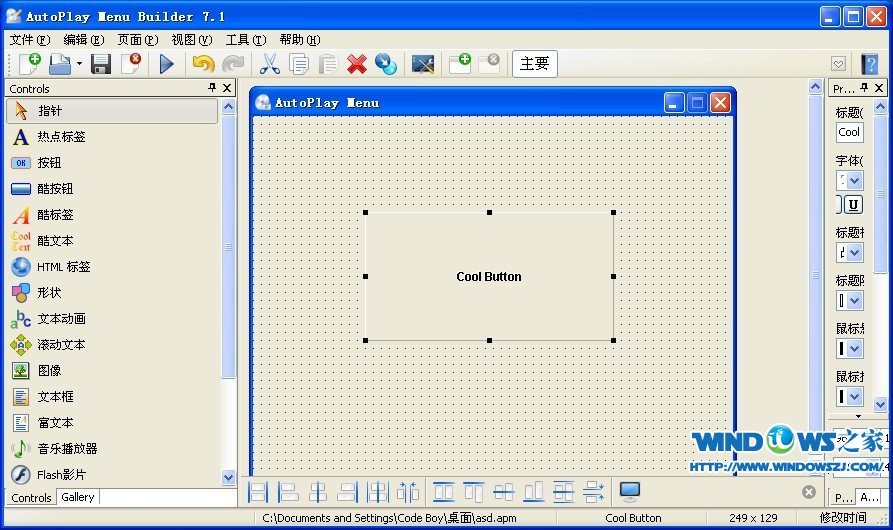
Task: Click the yellow Undo arrow
Action: (203, 64)
